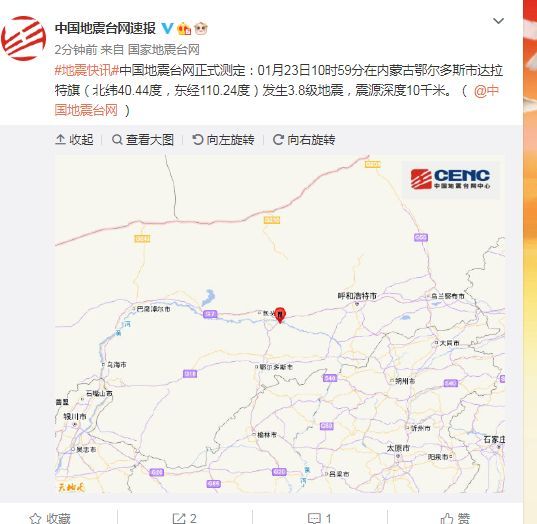Screen dimensions: 537x524
Task: Expand the post options chevron
Action: (498, 21)
